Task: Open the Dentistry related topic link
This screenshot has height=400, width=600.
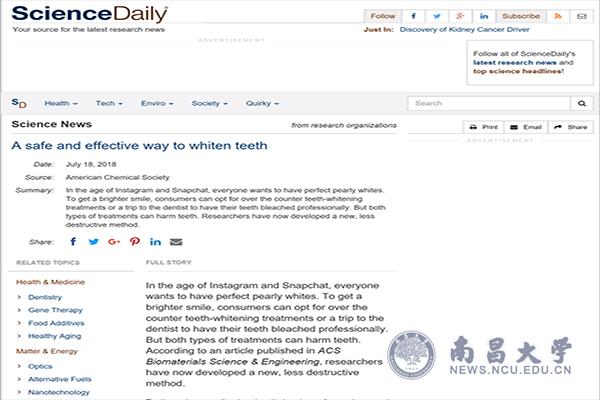Action: pos(45,297)
